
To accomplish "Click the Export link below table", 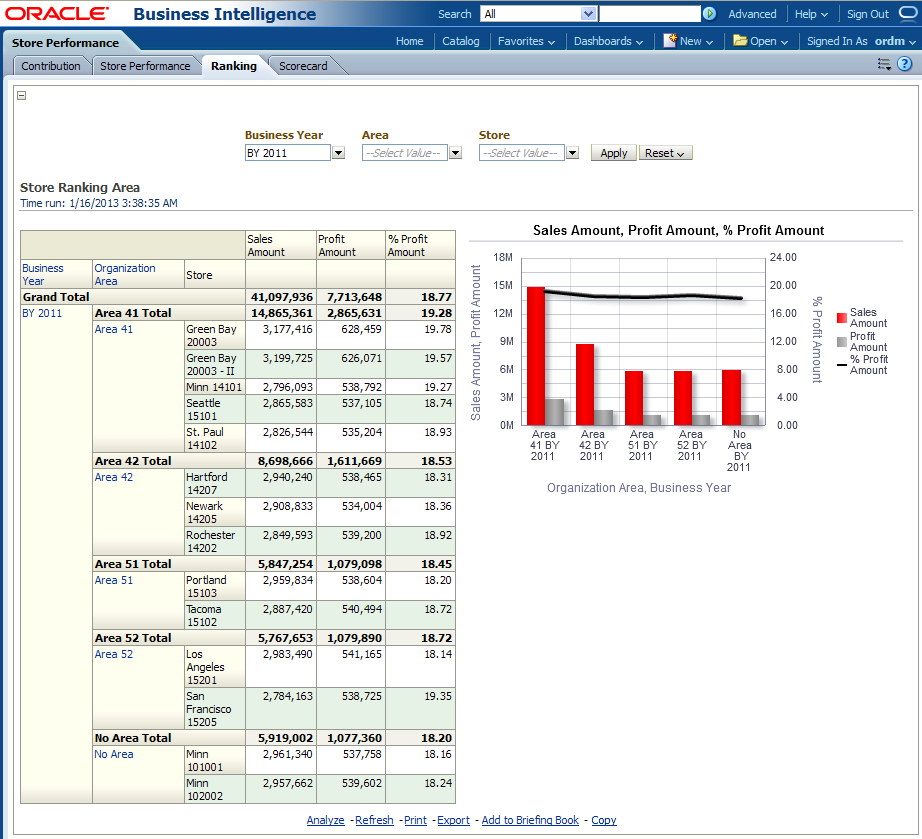I will pos(453,820).
